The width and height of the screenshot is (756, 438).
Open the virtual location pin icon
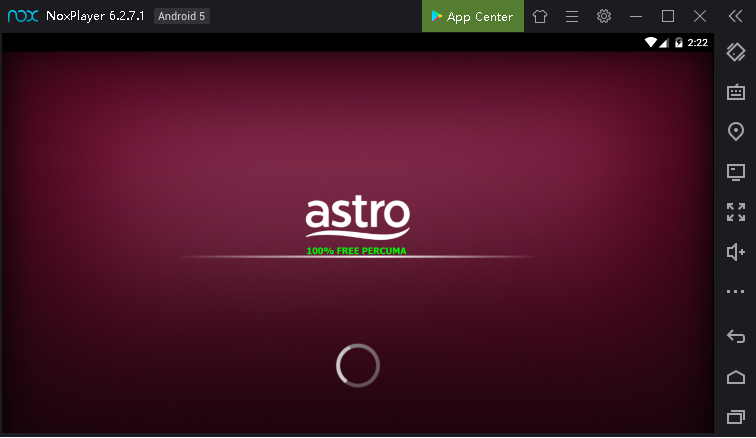[736, 132]
